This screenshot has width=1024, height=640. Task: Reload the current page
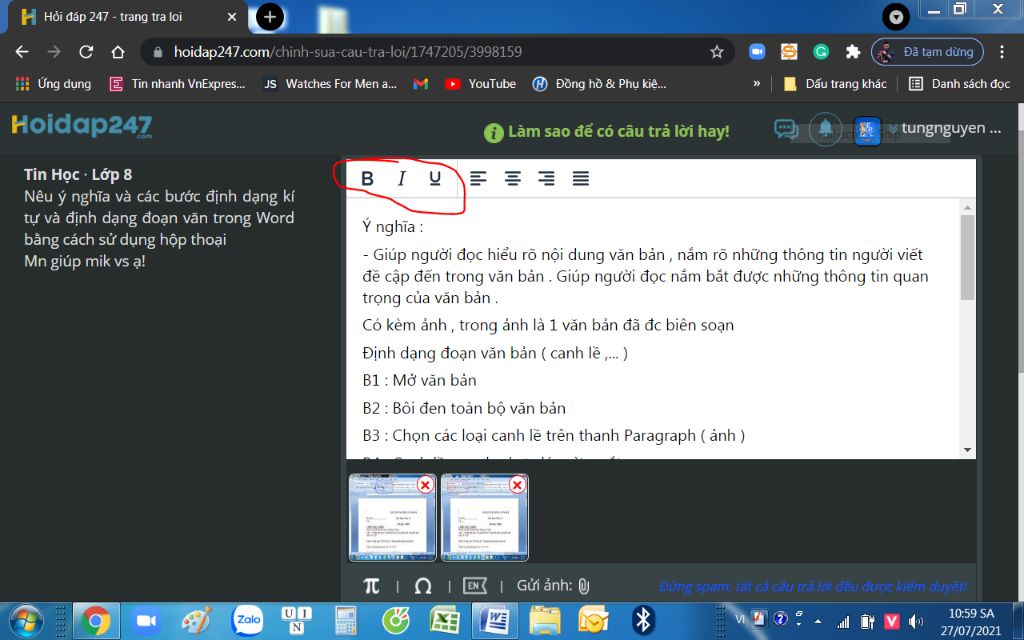point(86,52)
